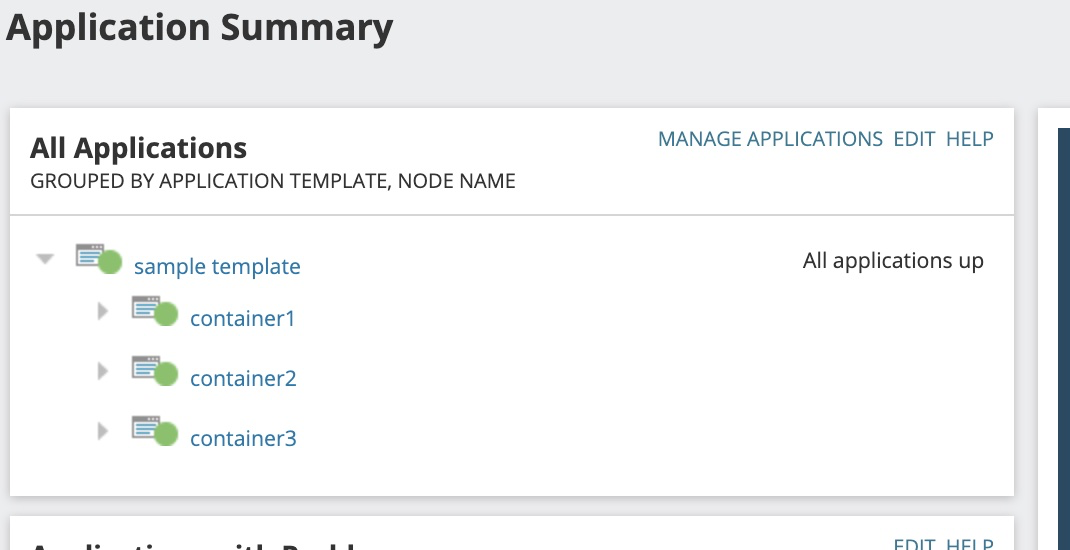This screenshot has width=1070, height=550.
Task: Click the 'All applications up' status text
Action: (893, 261)
